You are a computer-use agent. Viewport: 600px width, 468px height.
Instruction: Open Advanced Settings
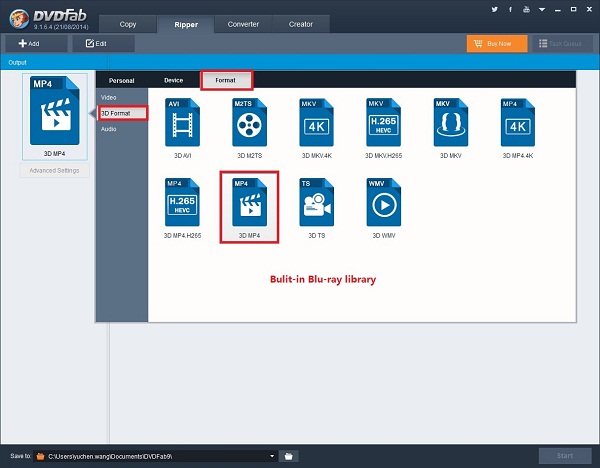pyautogui.click(x=54, y=171)
